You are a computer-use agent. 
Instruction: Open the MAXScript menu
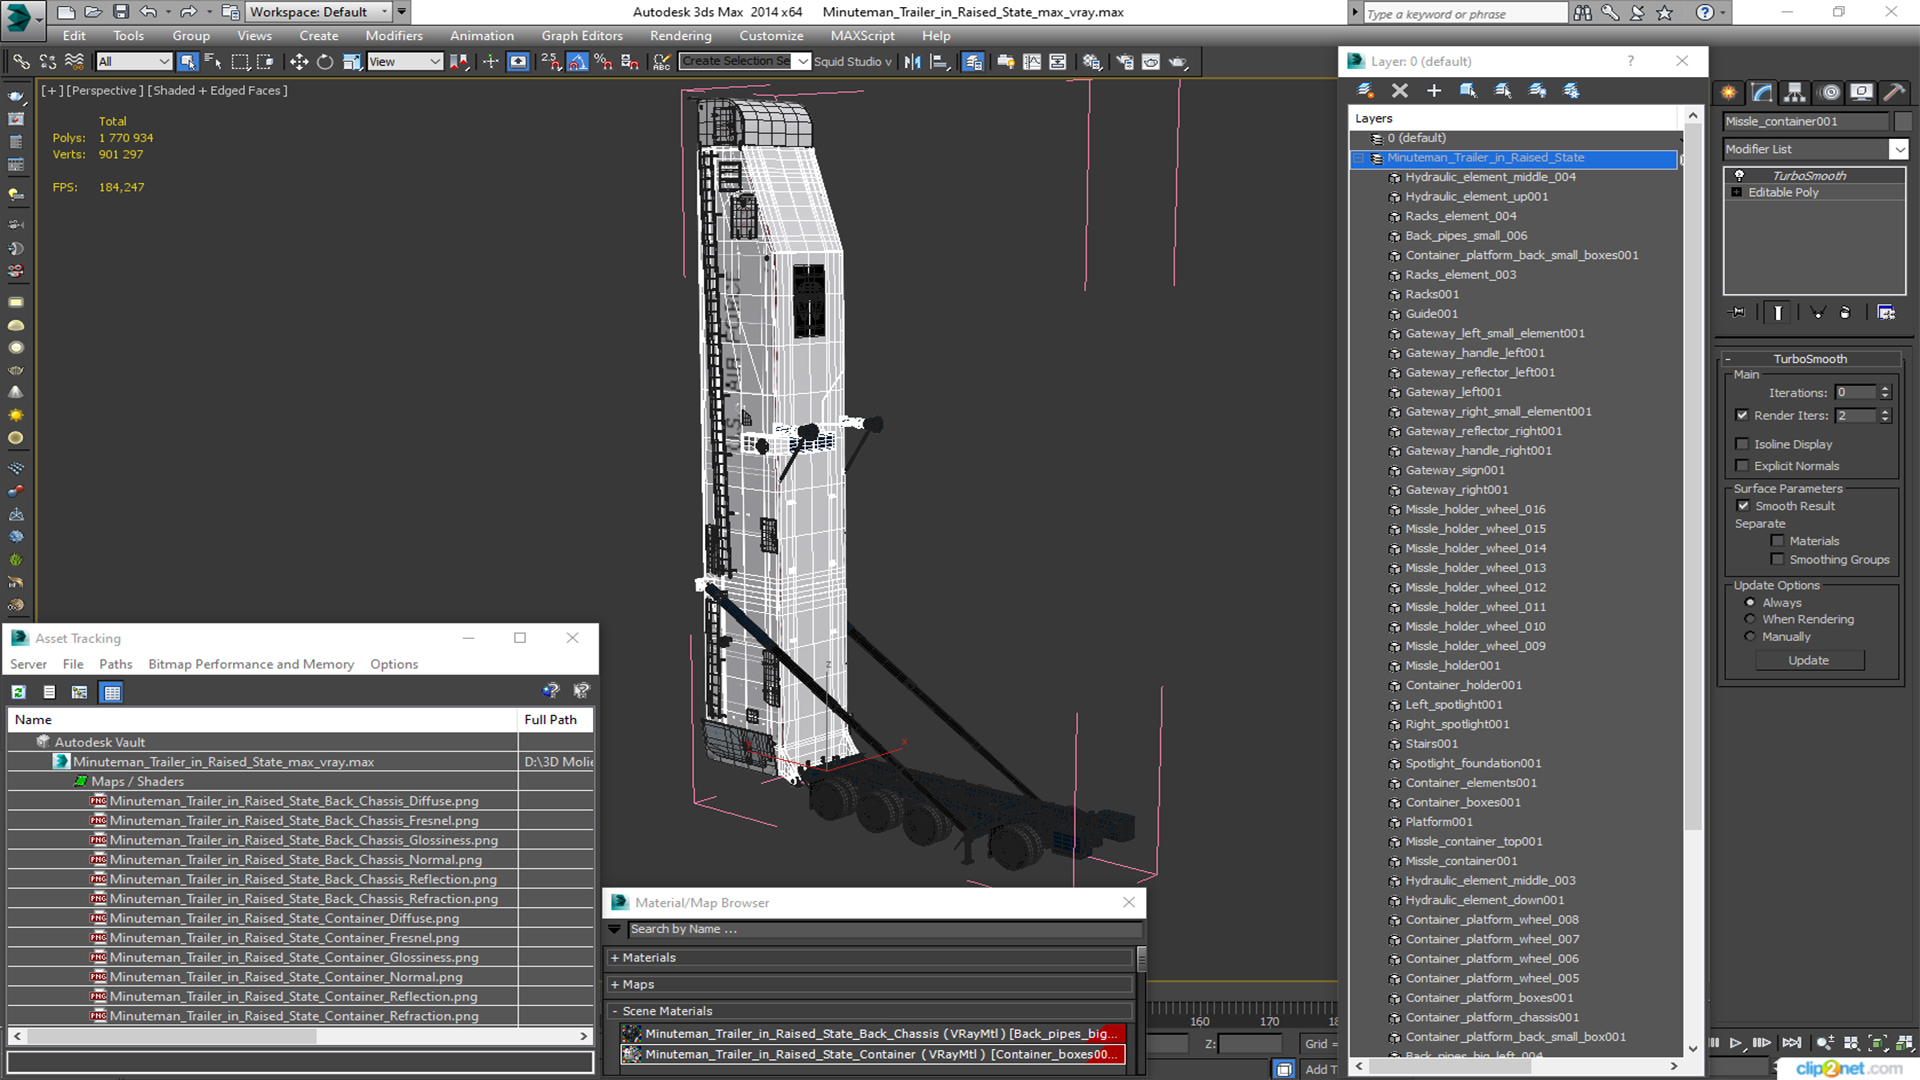(862, 36)
